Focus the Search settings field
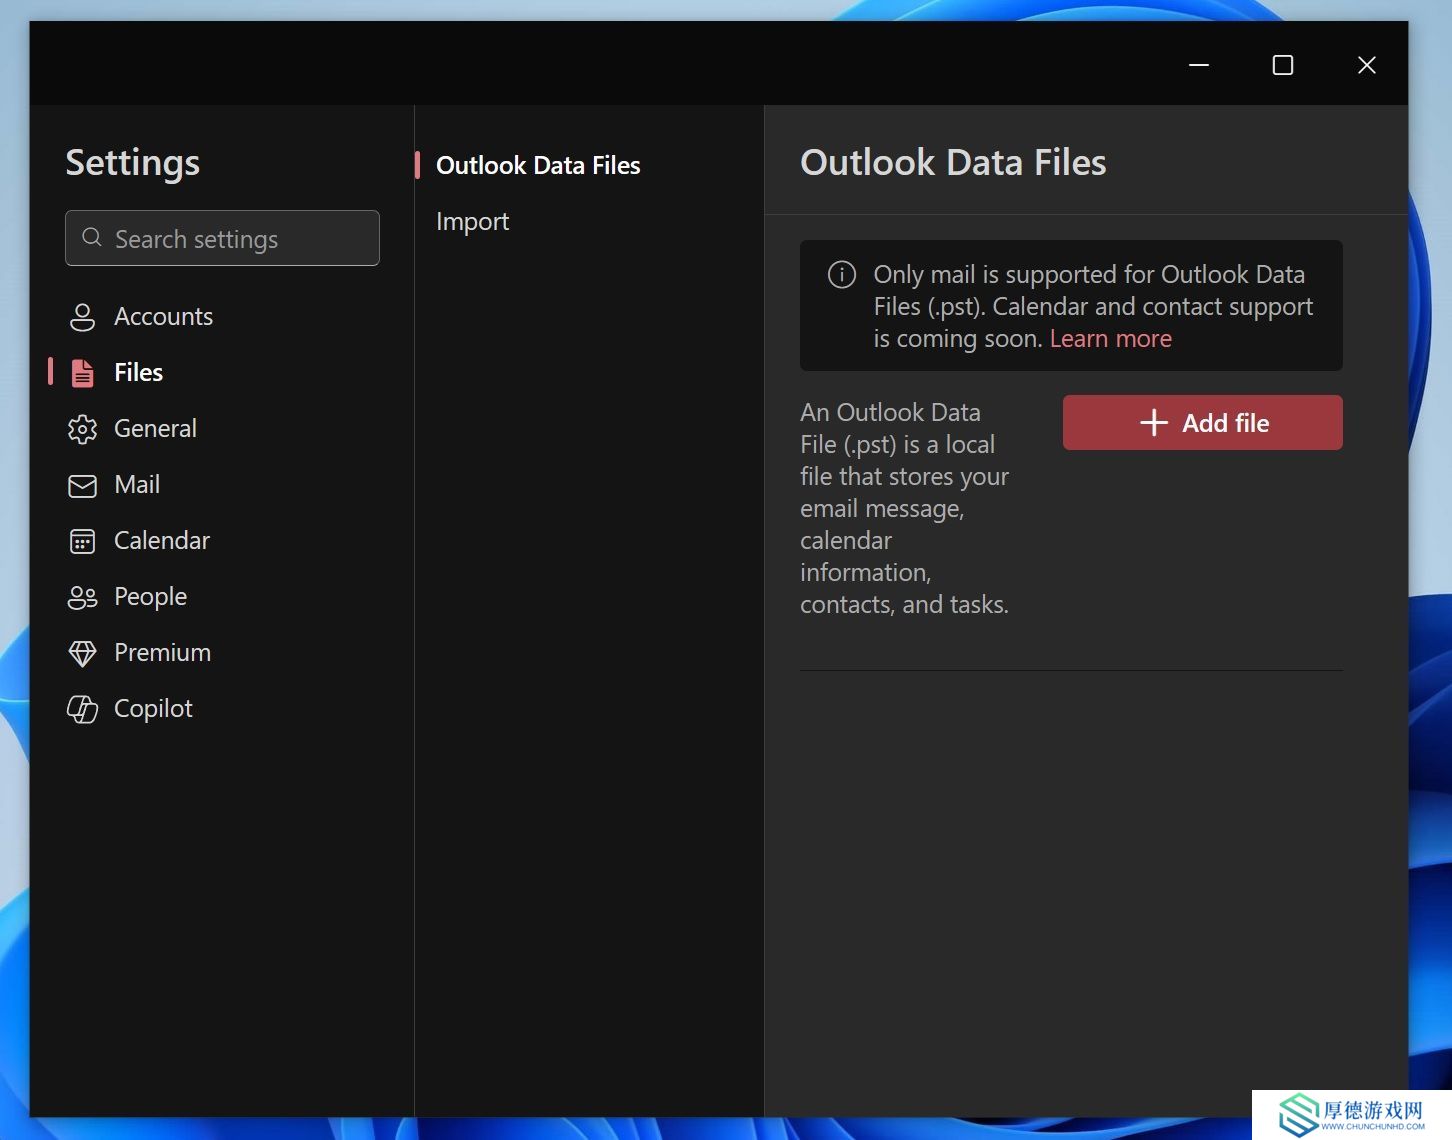Image resolution: width=1452 pixels, height=1140 pixels. pos(222,238)
